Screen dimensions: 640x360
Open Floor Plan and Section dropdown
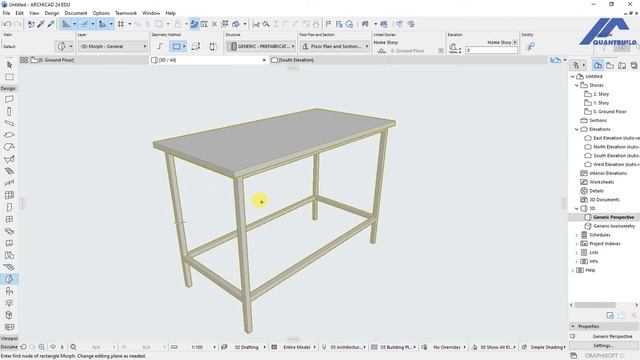335,47
